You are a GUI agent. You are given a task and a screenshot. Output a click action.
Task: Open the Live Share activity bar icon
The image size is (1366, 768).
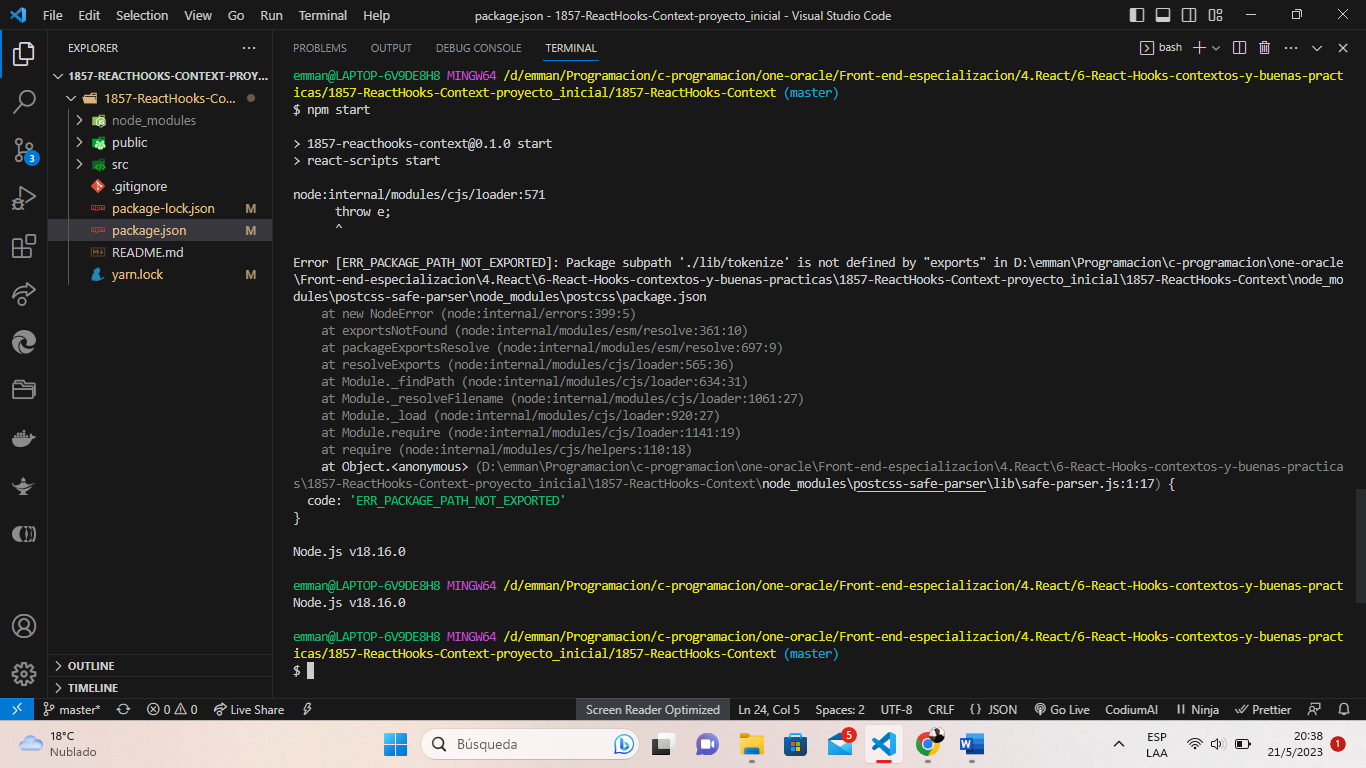[23, 294]
